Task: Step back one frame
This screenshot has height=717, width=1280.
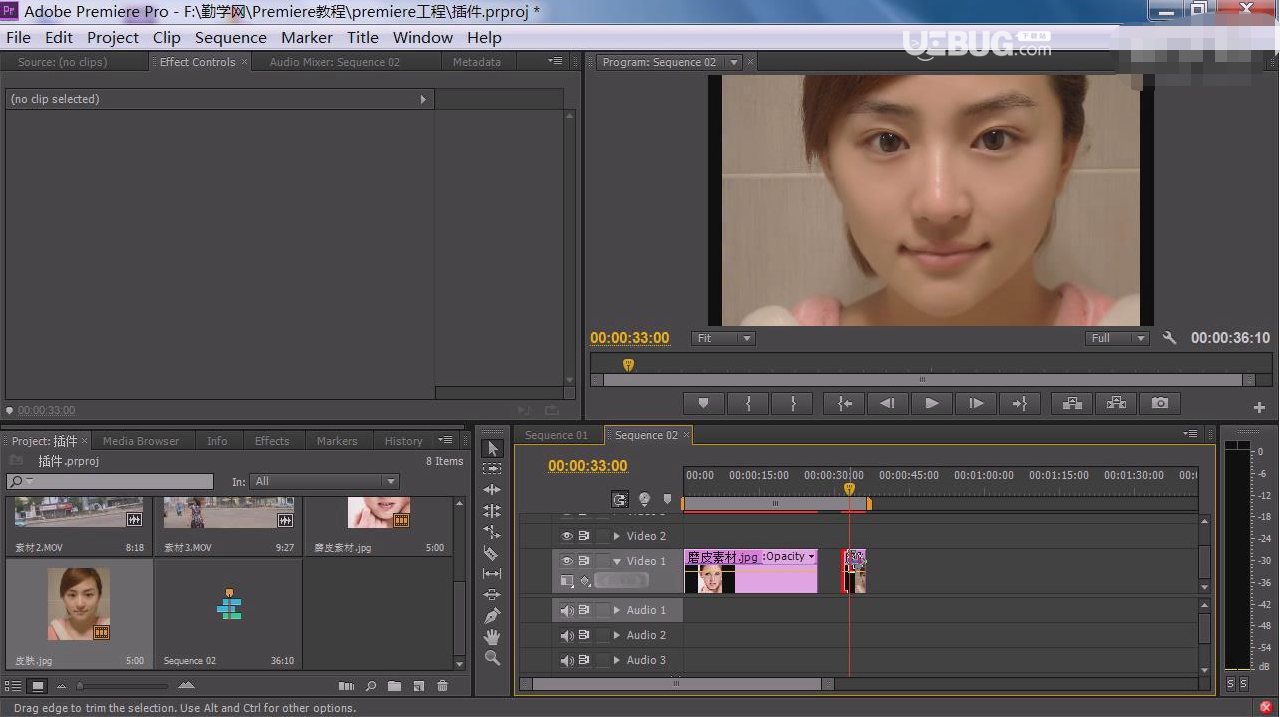Action: (888, 403)
